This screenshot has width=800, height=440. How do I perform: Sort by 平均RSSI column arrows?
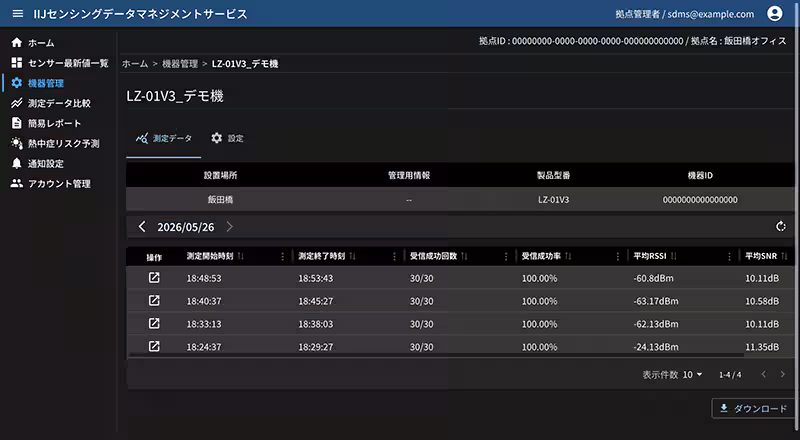click(674, 256)
